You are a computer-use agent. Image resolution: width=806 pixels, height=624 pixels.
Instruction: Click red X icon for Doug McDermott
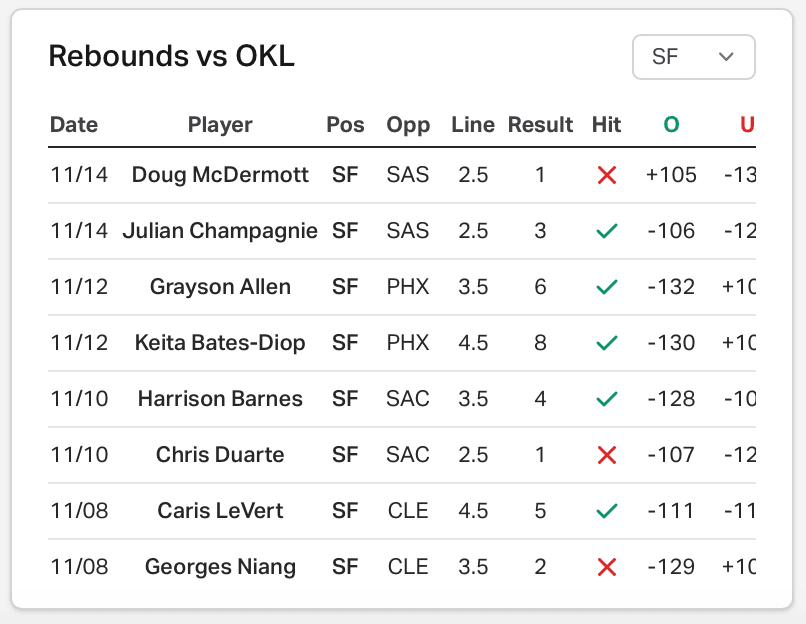click(x=607, y=175)
